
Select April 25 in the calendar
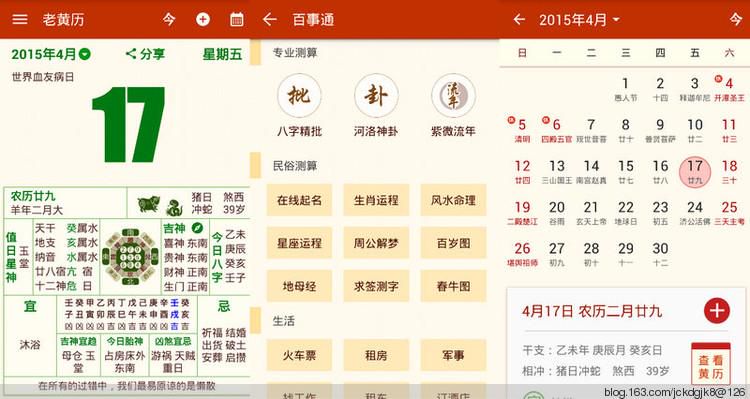point(729,212)
